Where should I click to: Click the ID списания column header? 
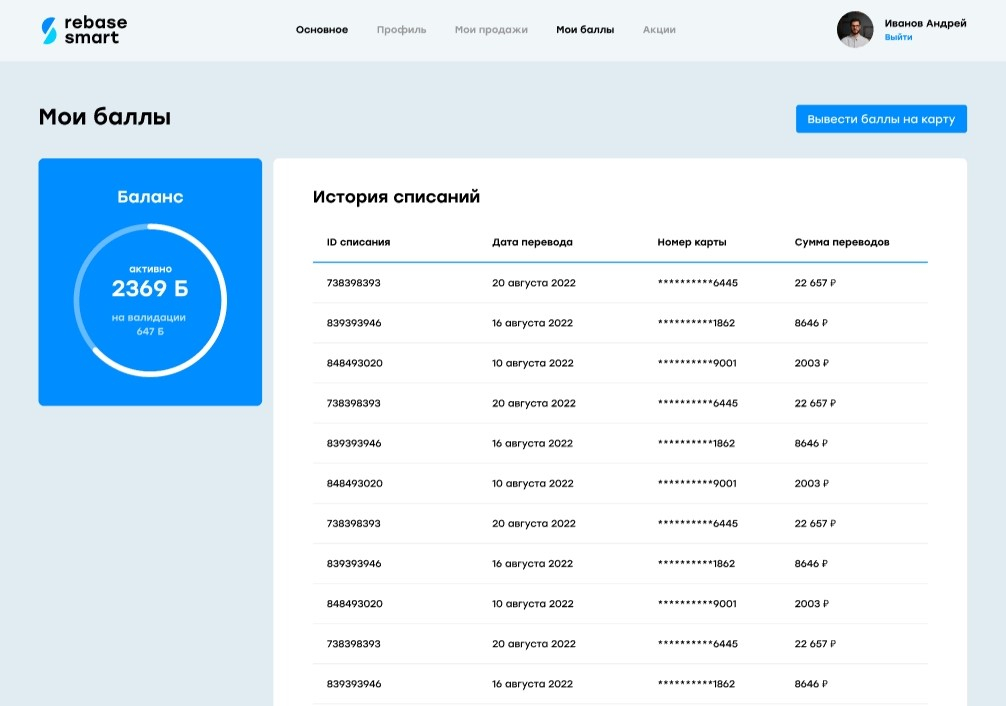coord(358,243)
